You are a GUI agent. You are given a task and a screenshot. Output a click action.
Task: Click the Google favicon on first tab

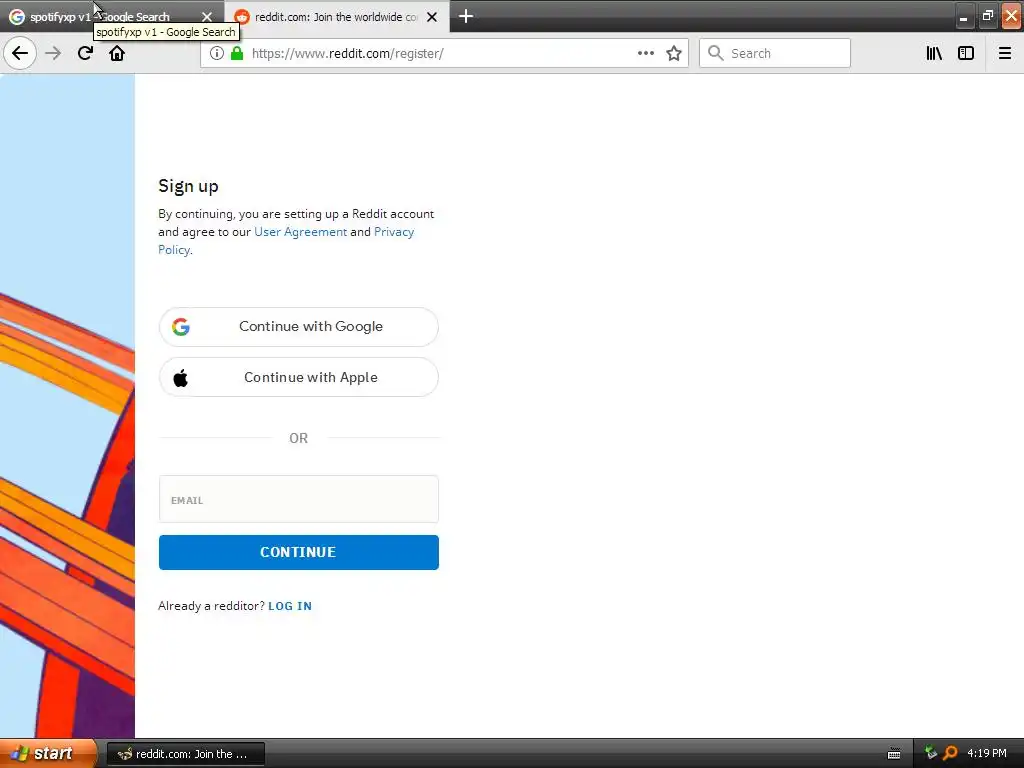17,17
